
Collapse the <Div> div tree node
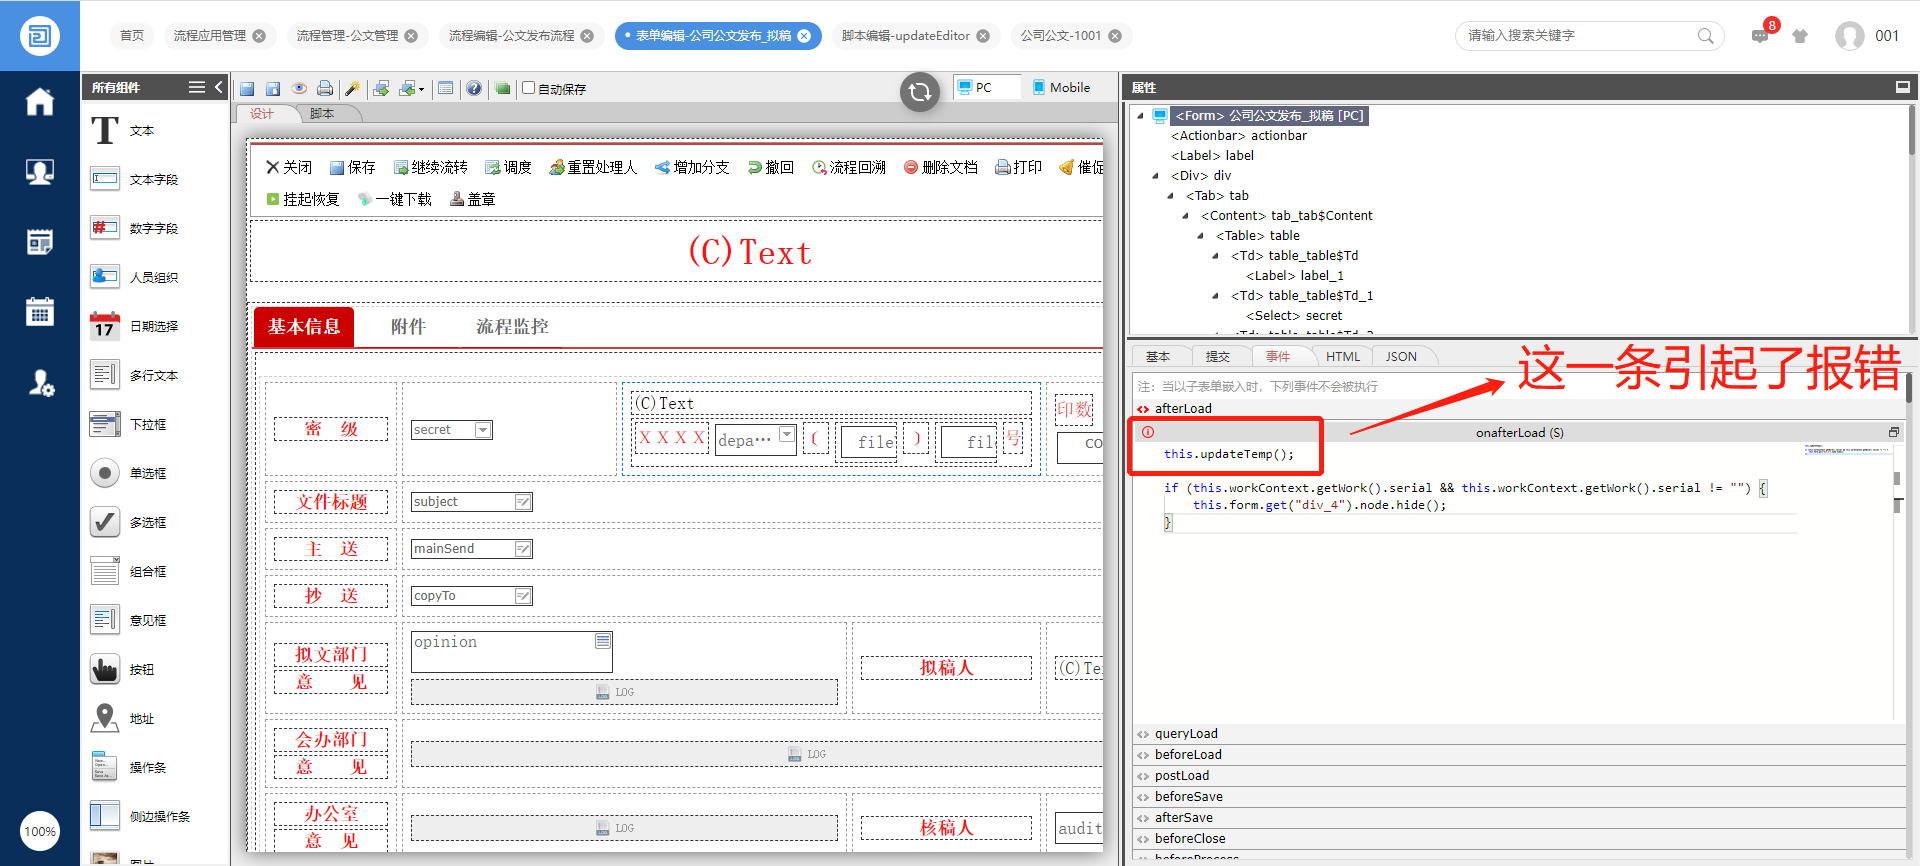click(x=1156, y=176)
